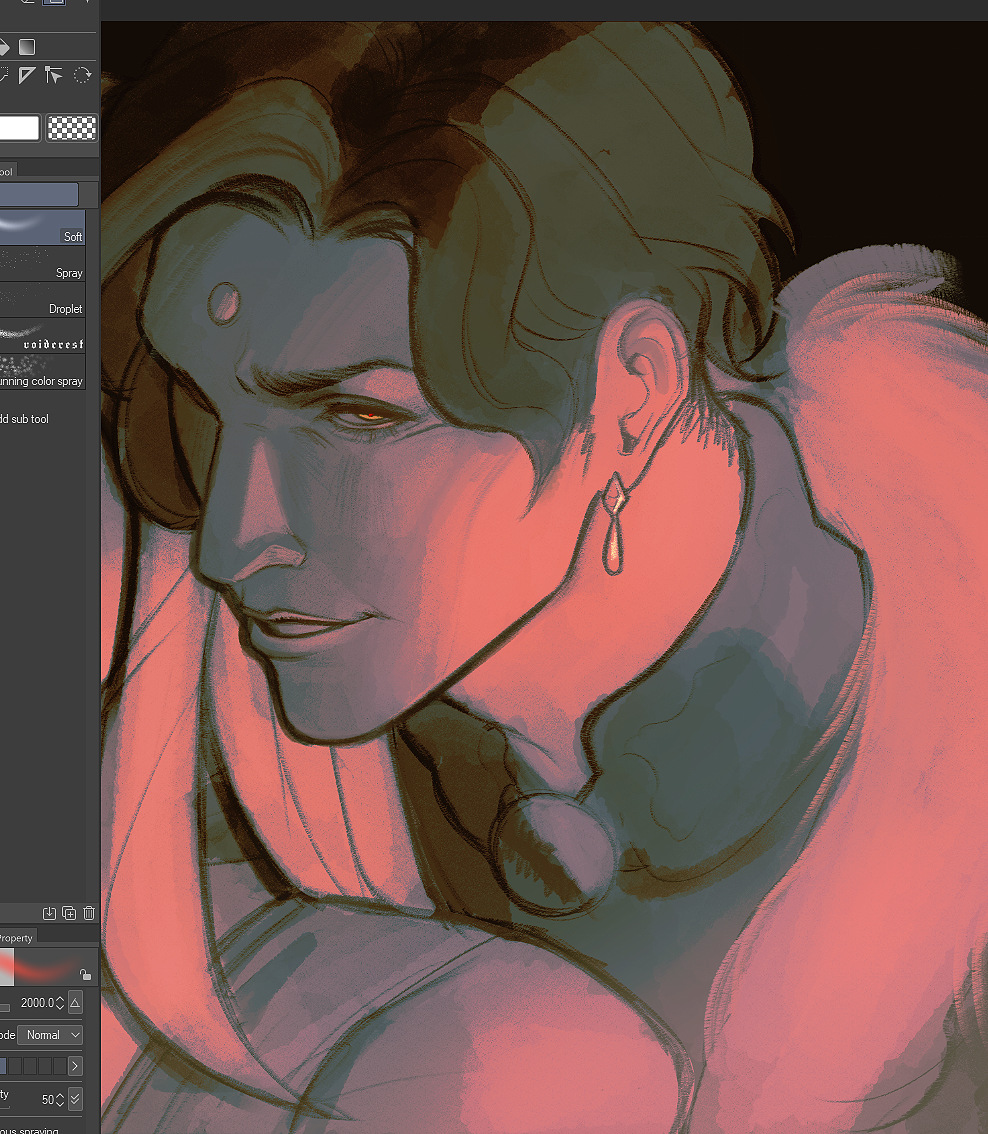Click the triangular ruler tool icon
The image size is (988, 1134).
tap(27, 75)
